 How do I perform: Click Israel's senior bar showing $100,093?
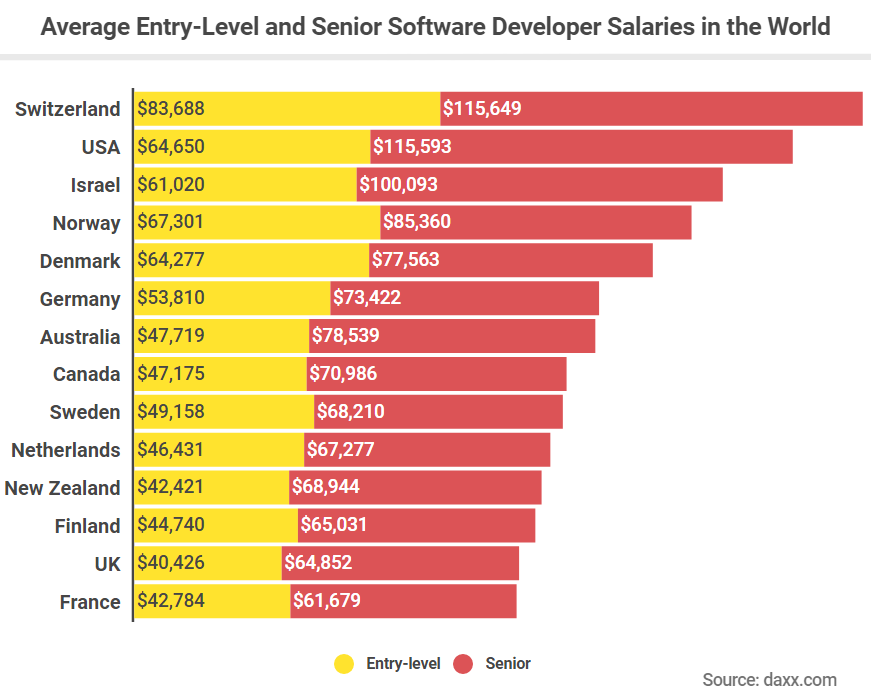pos(540,184)
